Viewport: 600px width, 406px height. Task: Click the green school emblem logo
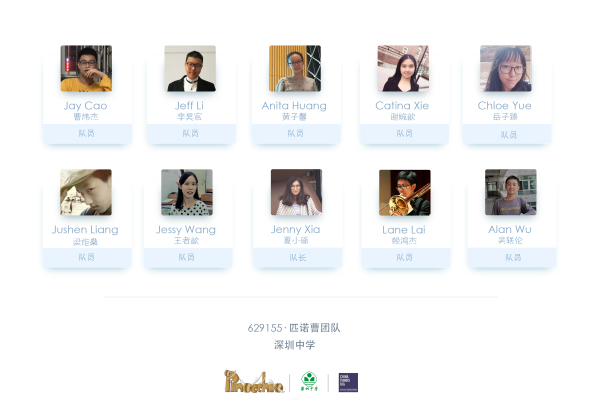tap(309, 382)
